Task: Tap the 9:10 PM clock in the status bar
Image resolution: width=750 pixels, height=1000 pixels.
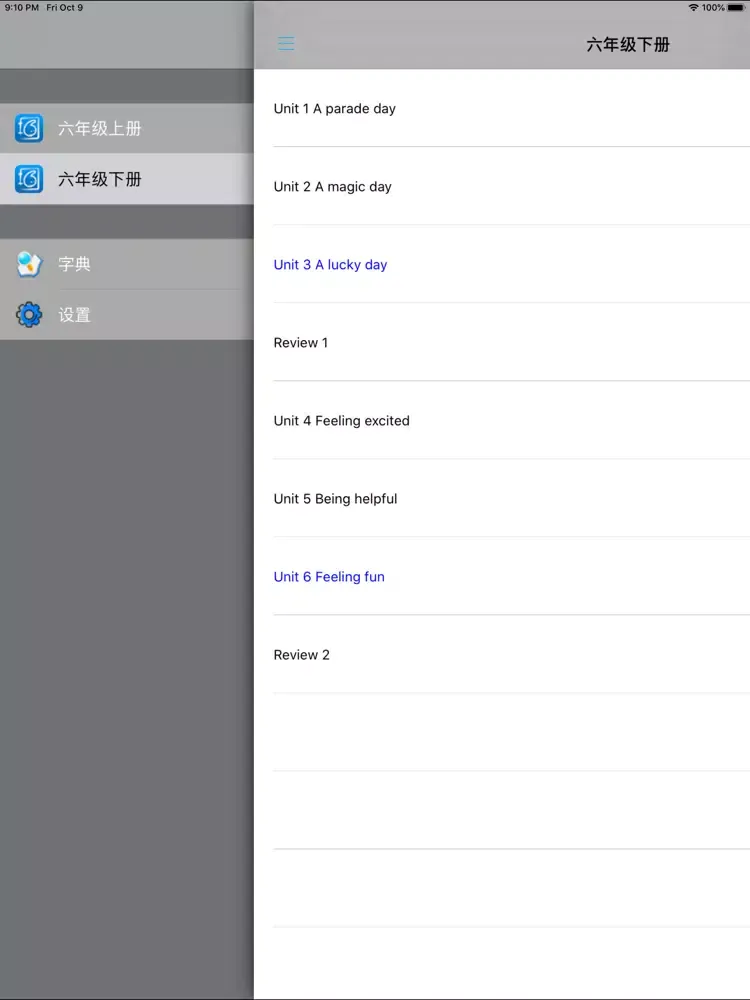Action: (x=22, y=8)
